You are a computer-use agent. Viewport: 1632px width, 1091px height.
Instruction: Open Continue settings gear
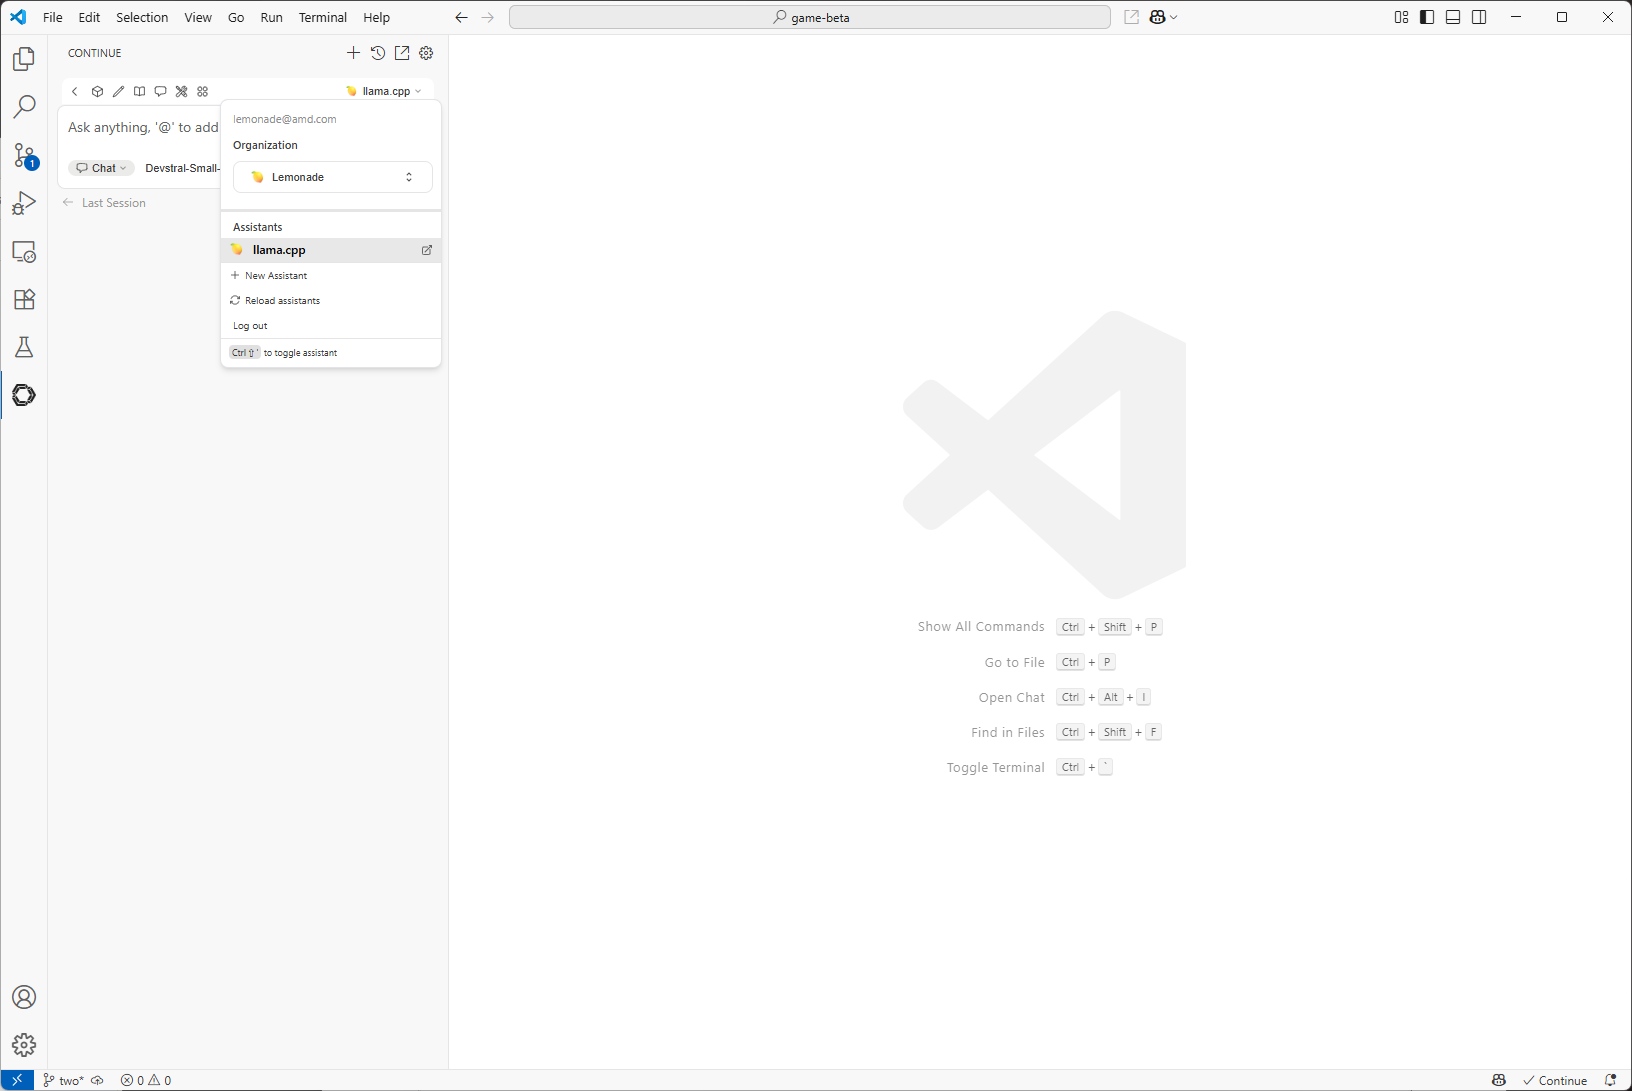click(x=426, y=53)
